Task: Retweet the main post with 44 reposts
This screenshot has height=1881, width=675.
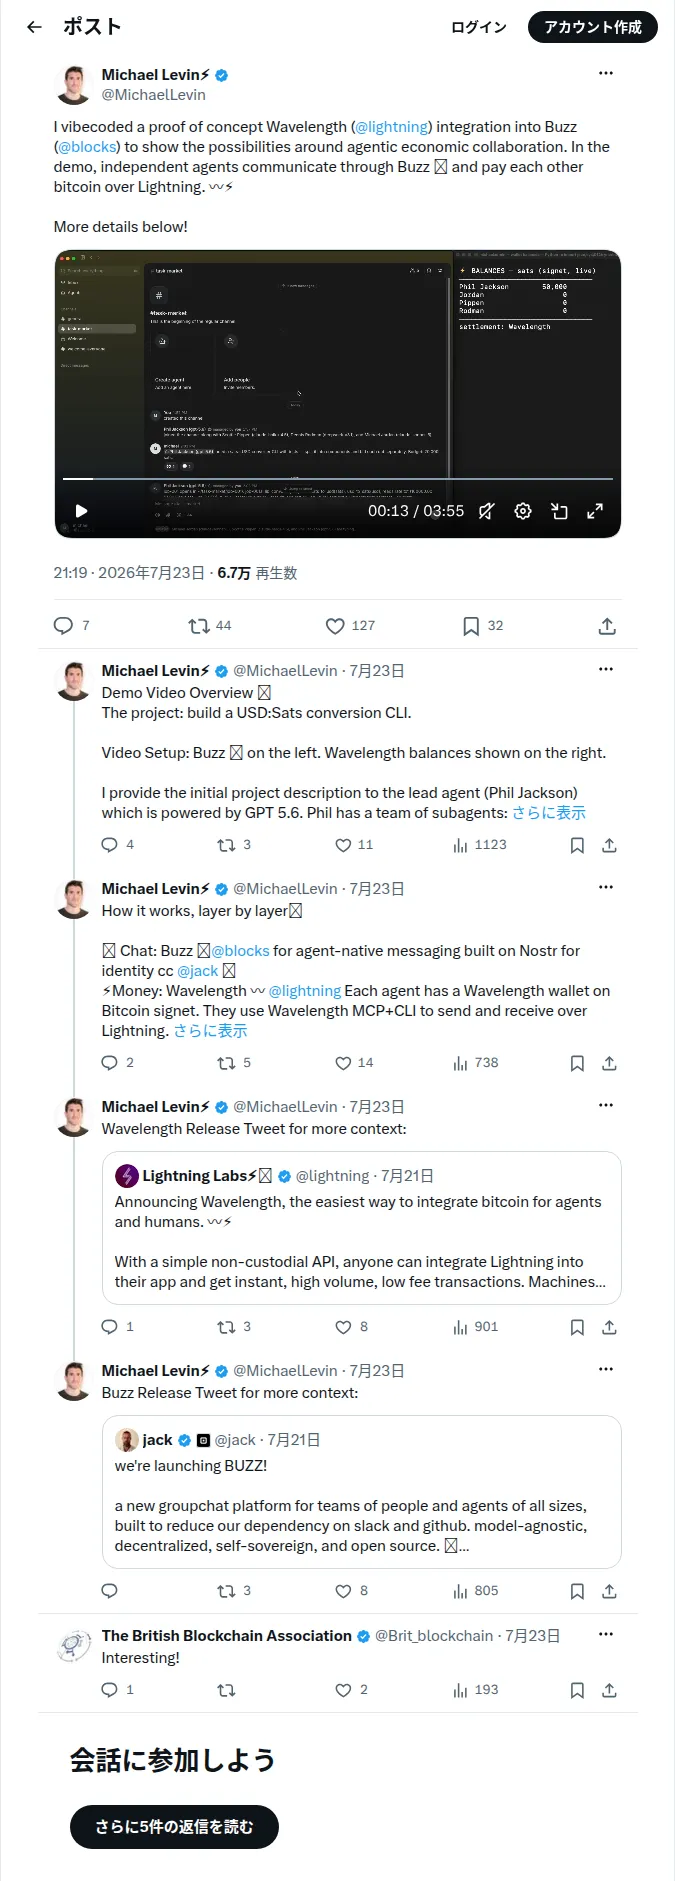Action: click(210, 626)
